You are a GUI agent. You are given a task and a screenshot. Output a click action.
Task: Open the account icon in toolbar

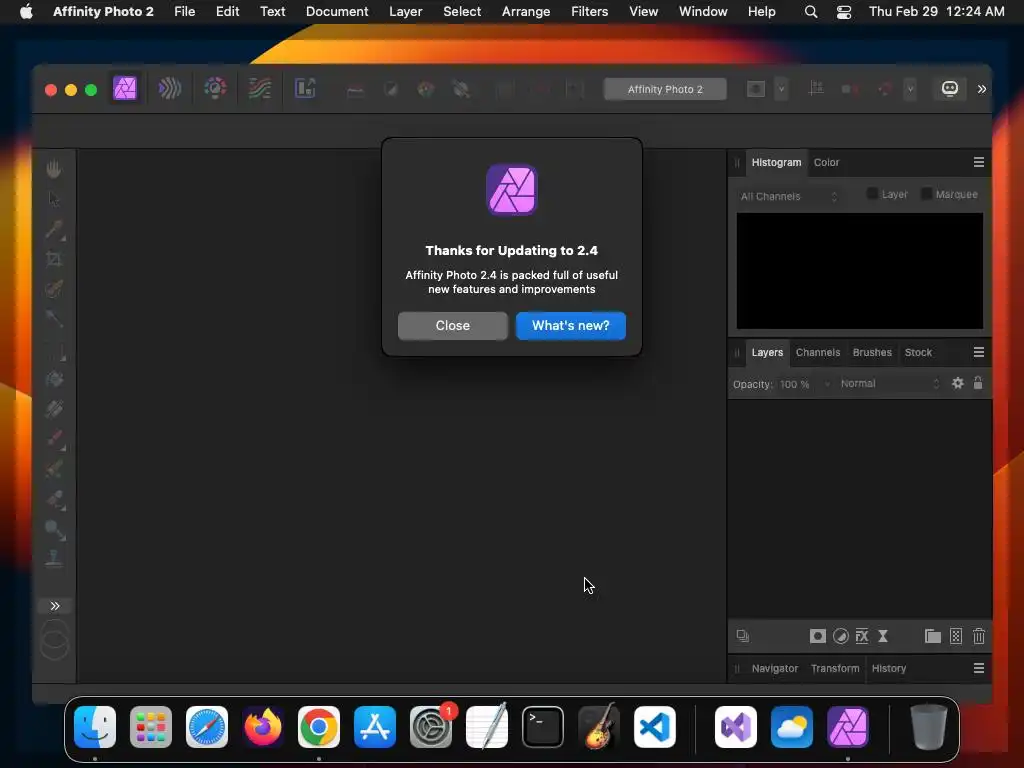(950, 88)
